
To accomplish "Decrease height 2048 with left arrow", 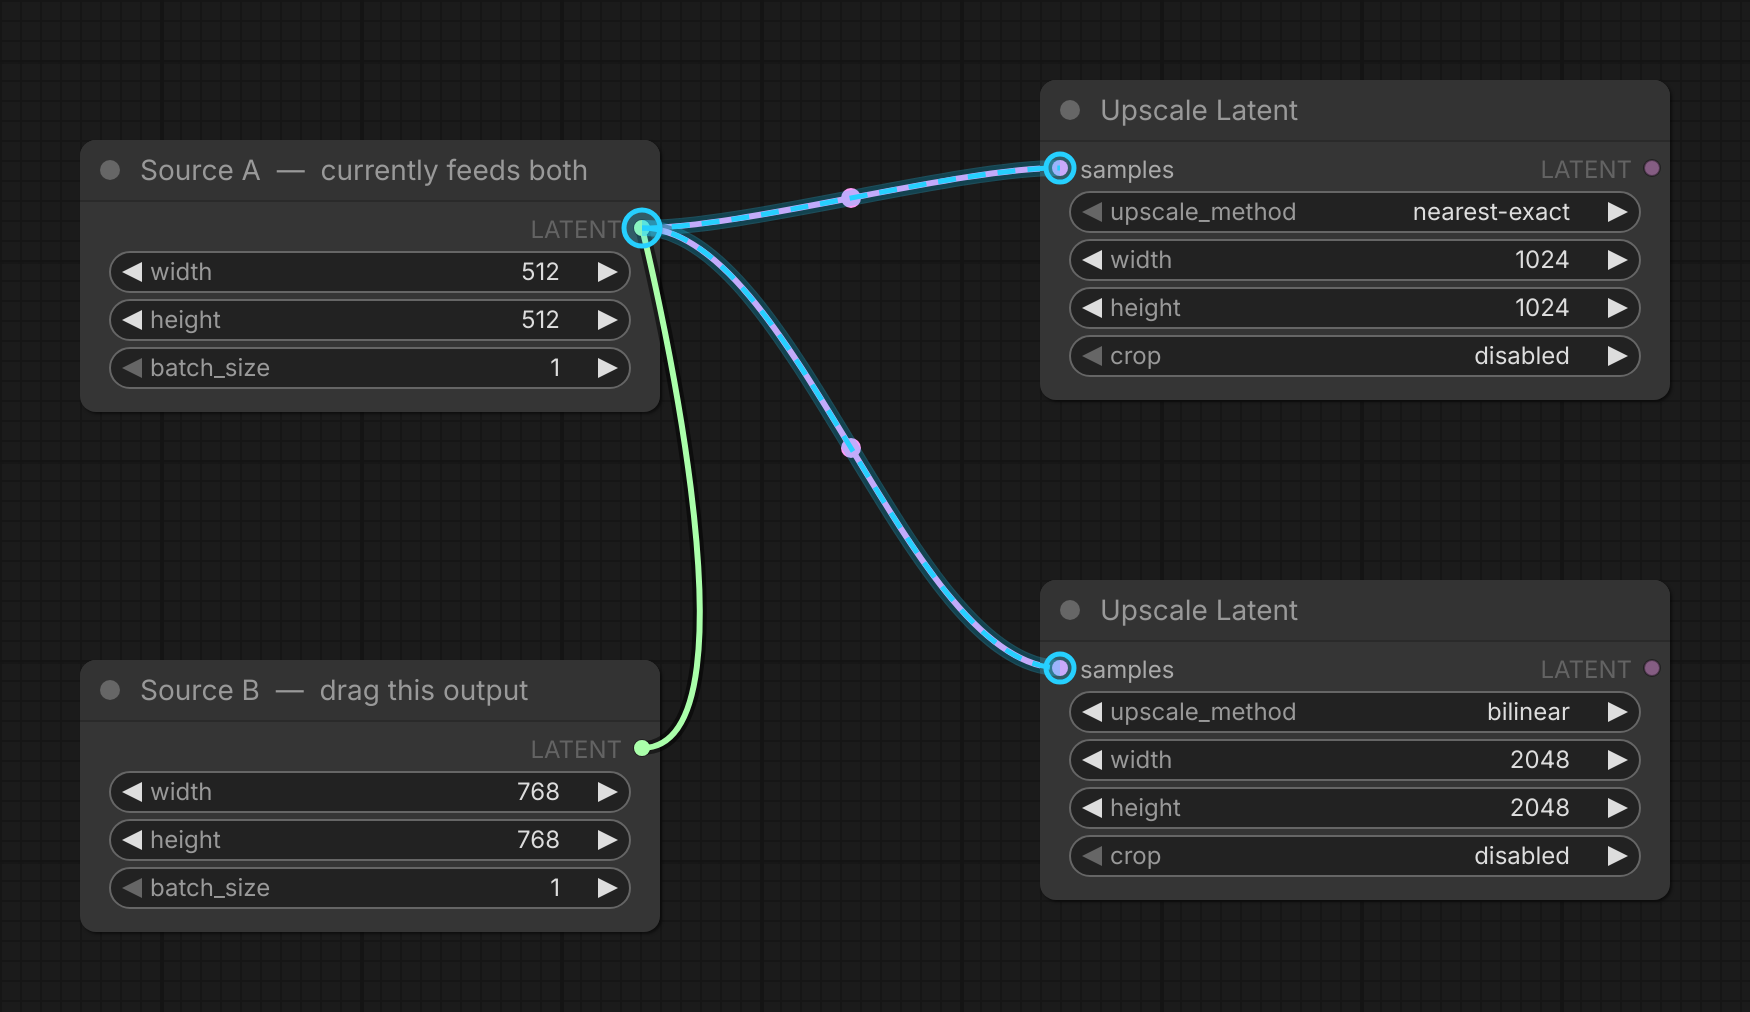I will coord(1092,808).
